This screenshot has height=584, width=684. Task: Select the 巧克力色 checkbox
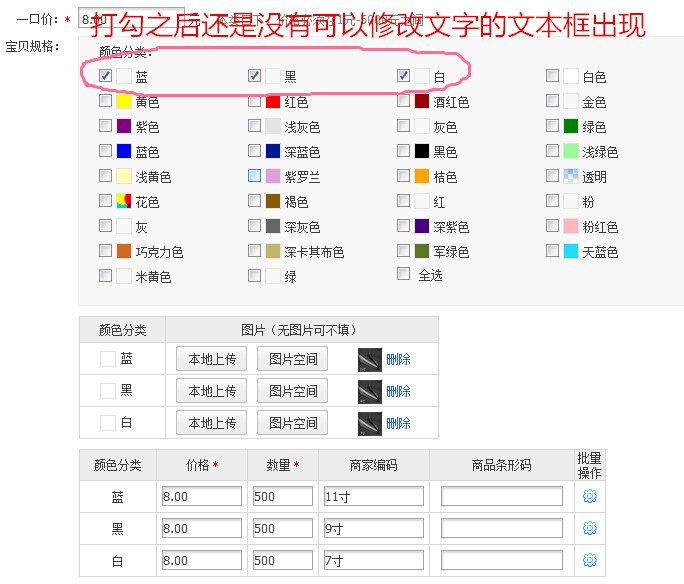(x=106, y=251)
